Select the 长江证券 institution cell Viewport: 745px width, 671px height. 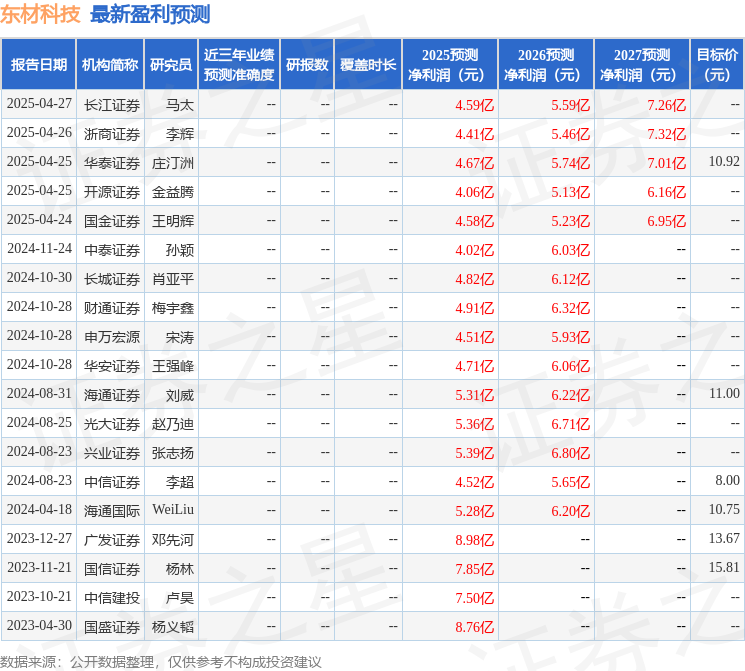[112, 105]
